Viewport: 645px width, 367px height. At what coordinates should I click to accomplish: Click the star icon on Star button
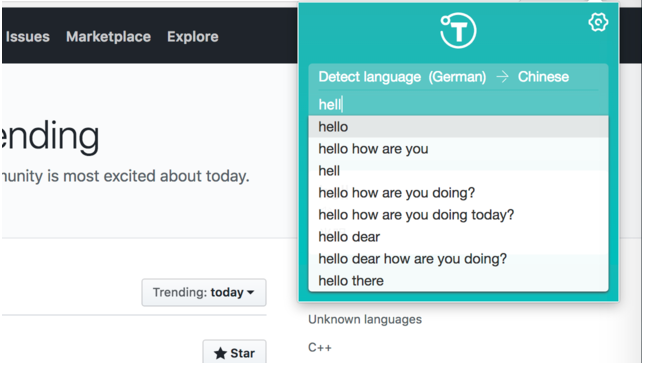(220, 353)
